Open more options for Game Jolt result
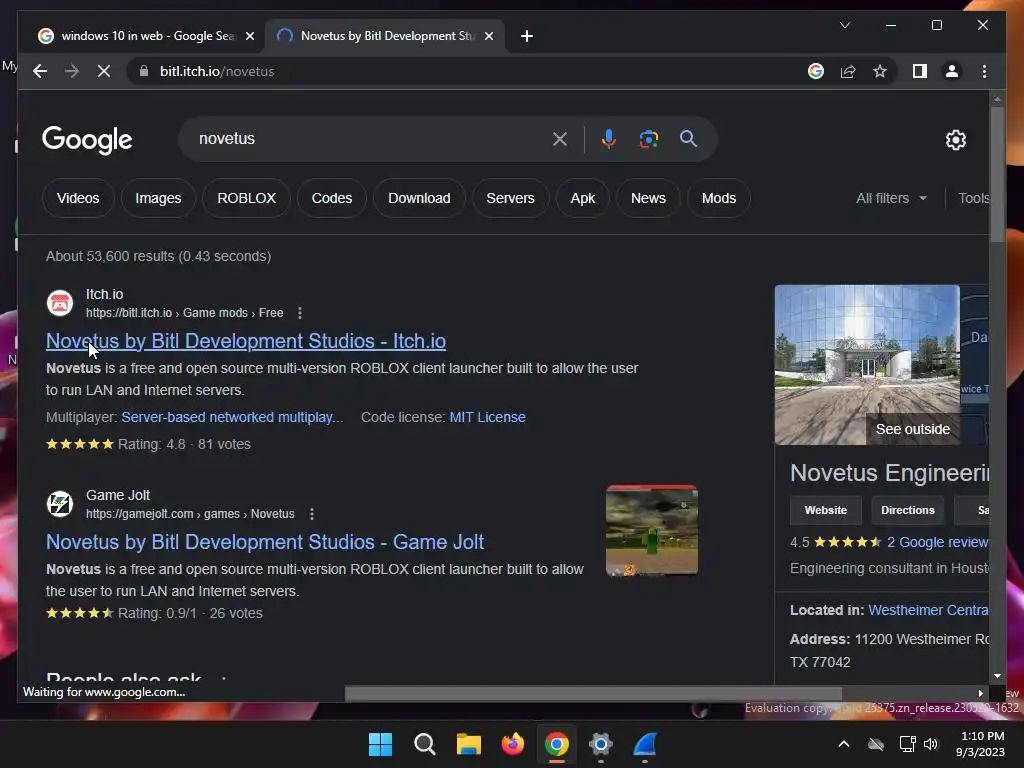Screen dimensions: 1024x768 tap(312, 514)
